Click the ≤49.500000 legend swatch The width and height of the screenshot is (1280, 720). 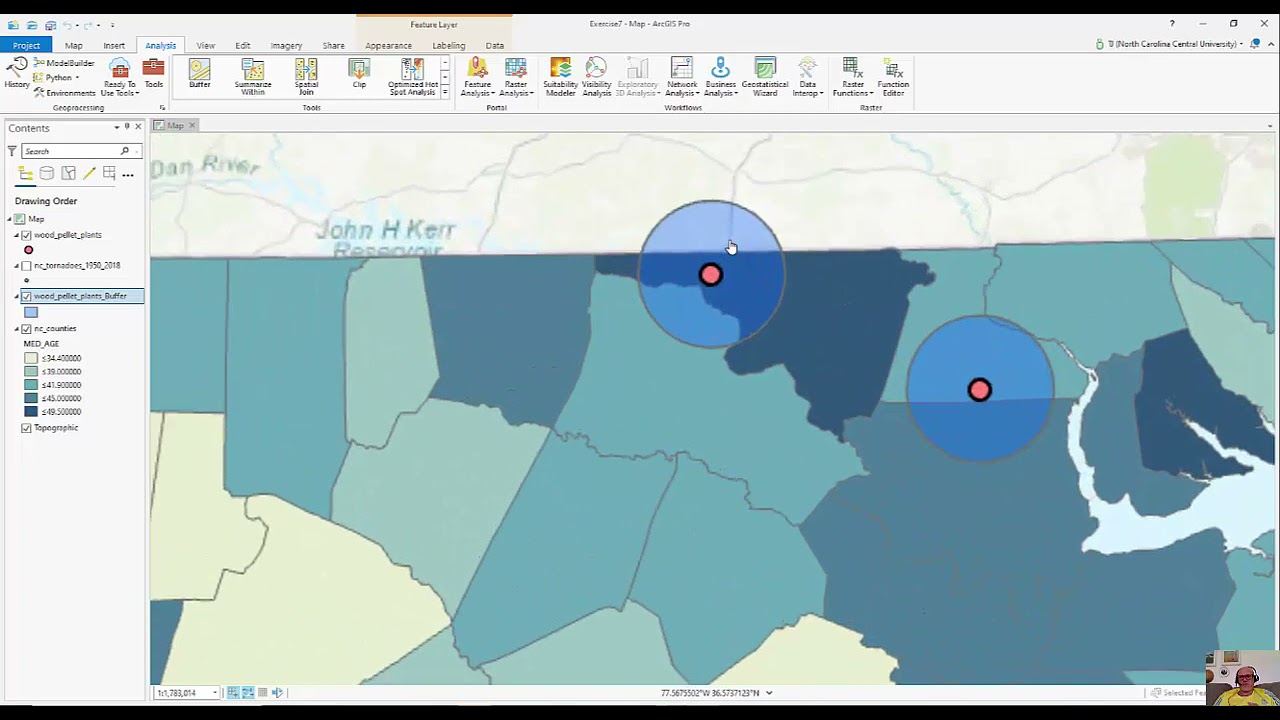coord(31,412)
